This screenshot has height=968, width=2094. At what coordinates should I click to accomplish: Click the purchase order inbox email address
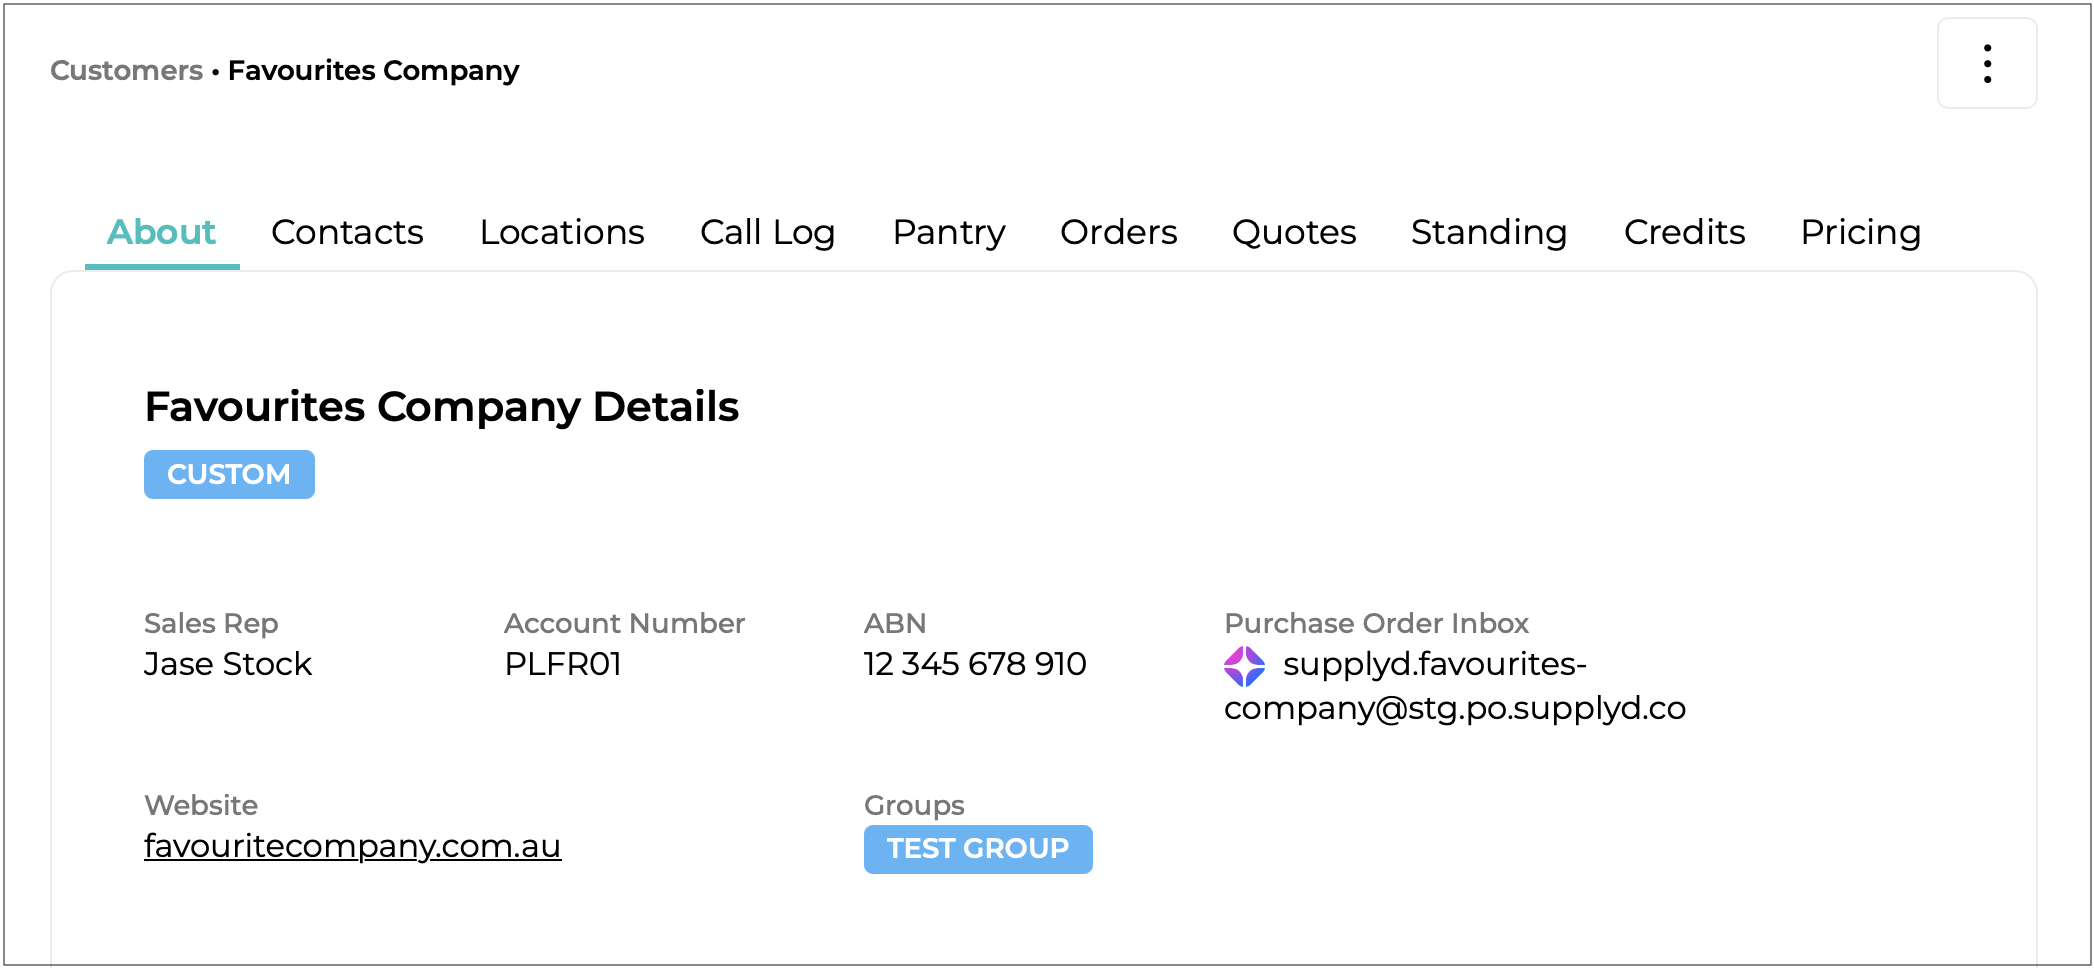[x=1454, y=687]
